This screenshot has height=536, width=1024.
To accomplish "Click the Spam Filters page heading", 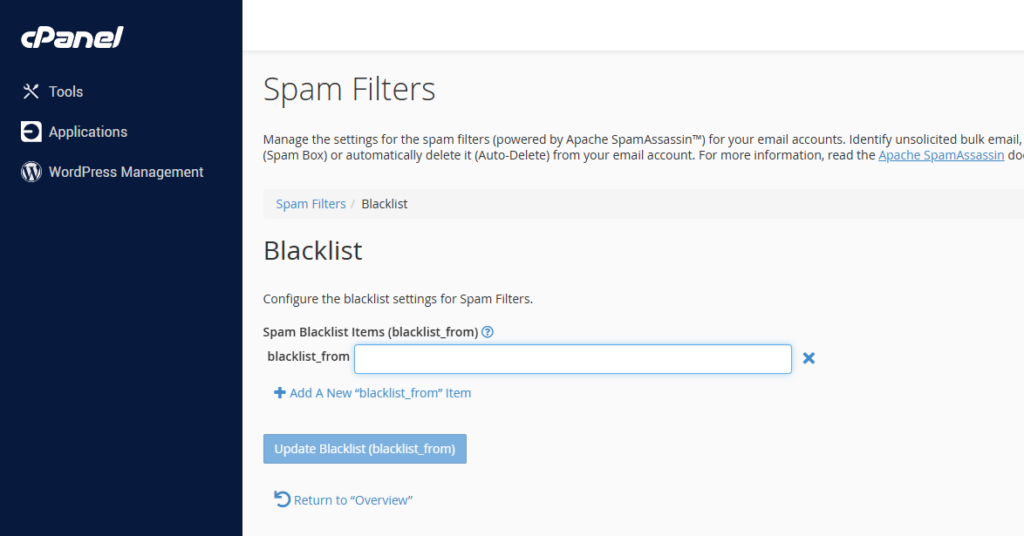I will click(x=349, y=90).
